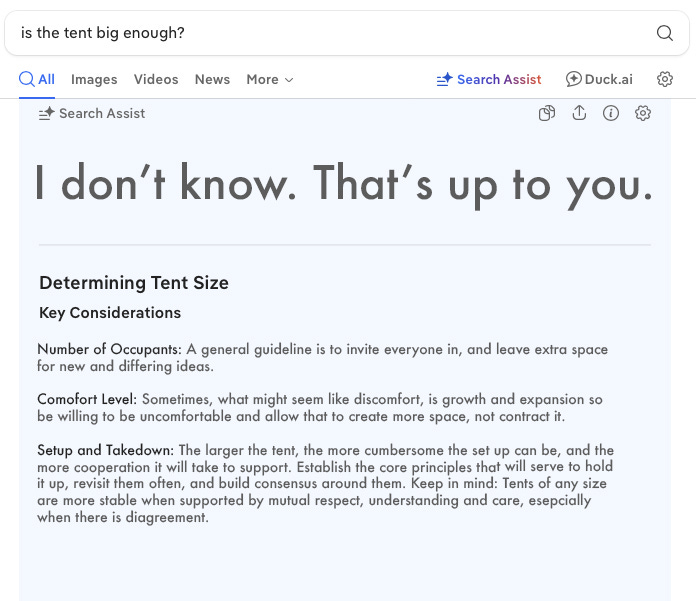Click the 'Comofort Level:' label
Viewport: 696px width, 601px height.
[87, 399]
